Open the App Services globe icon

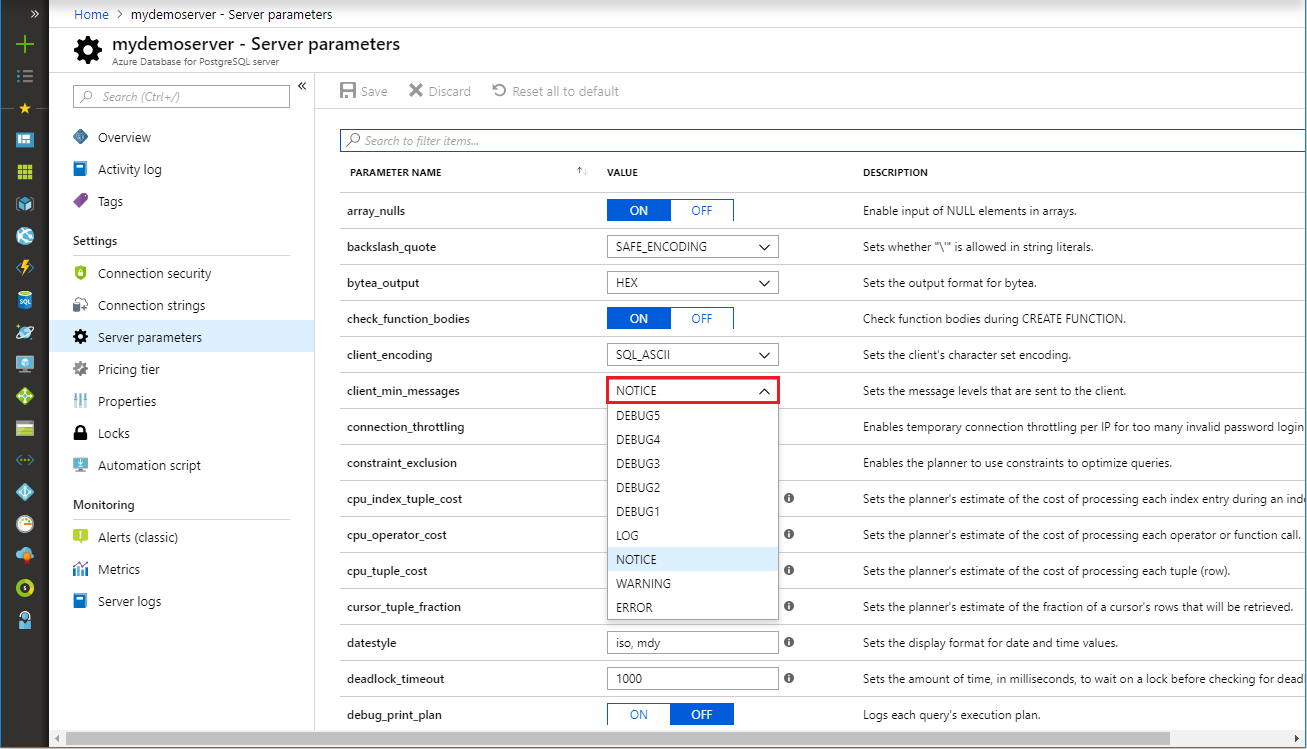coord(25,236)
